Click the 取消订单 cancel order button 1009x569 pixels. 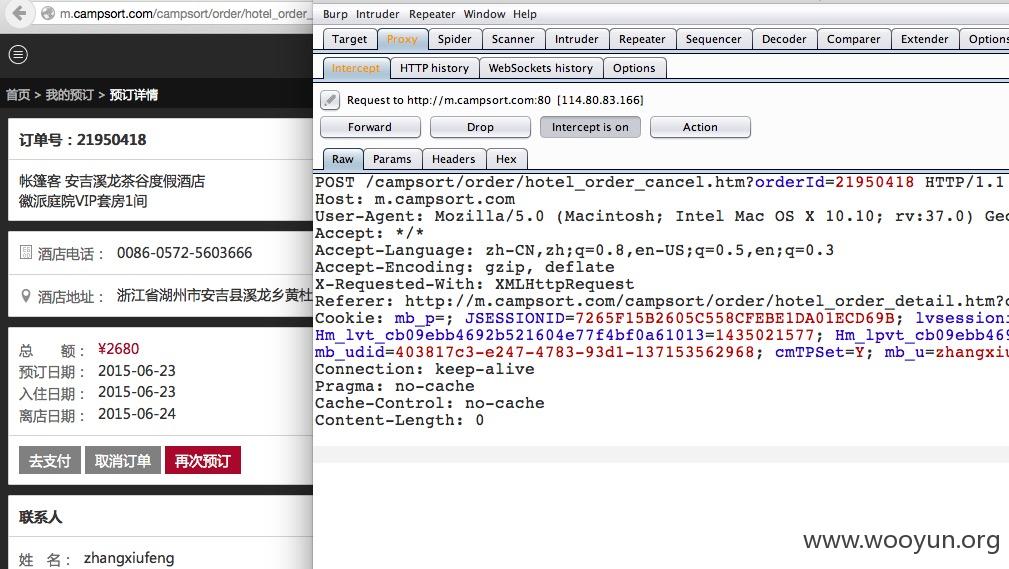coord(123,461)
